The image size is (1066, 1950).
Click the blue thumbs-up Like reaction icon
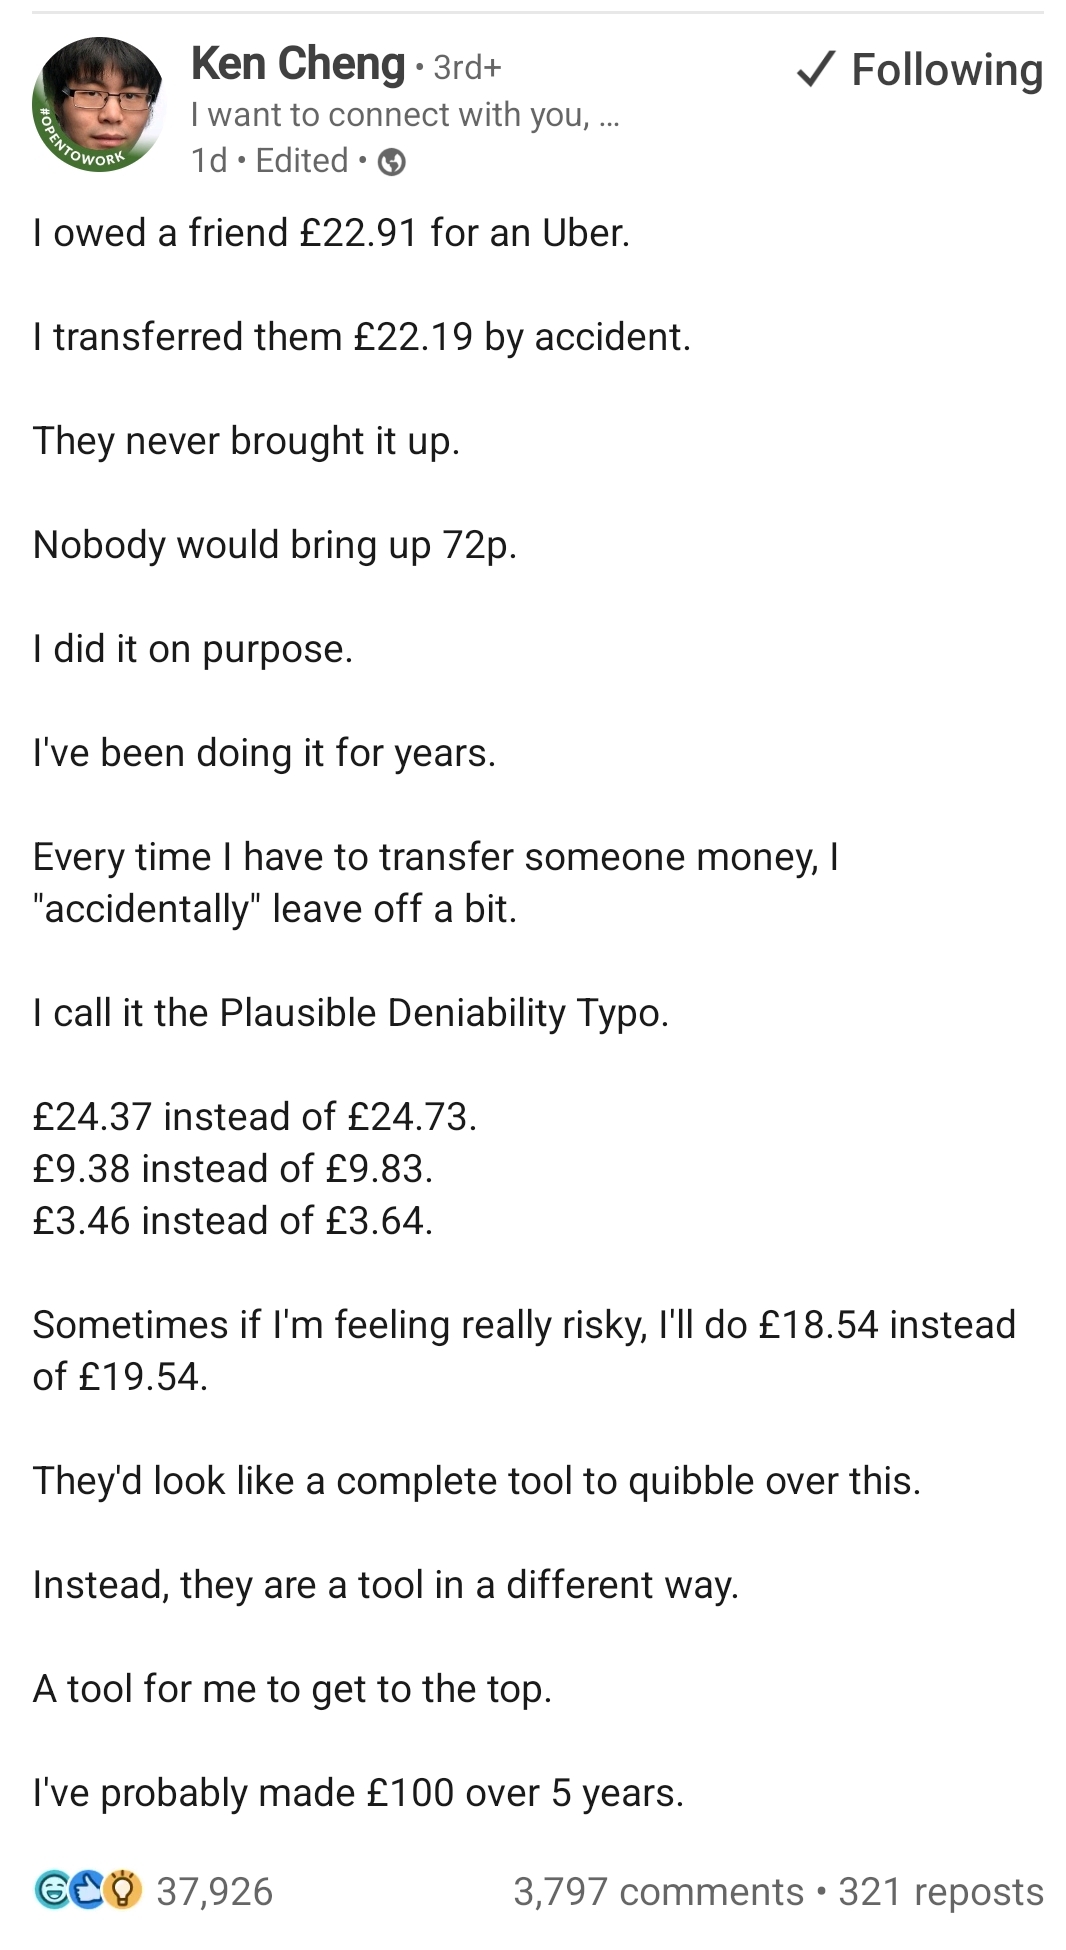coord(88,1889)
